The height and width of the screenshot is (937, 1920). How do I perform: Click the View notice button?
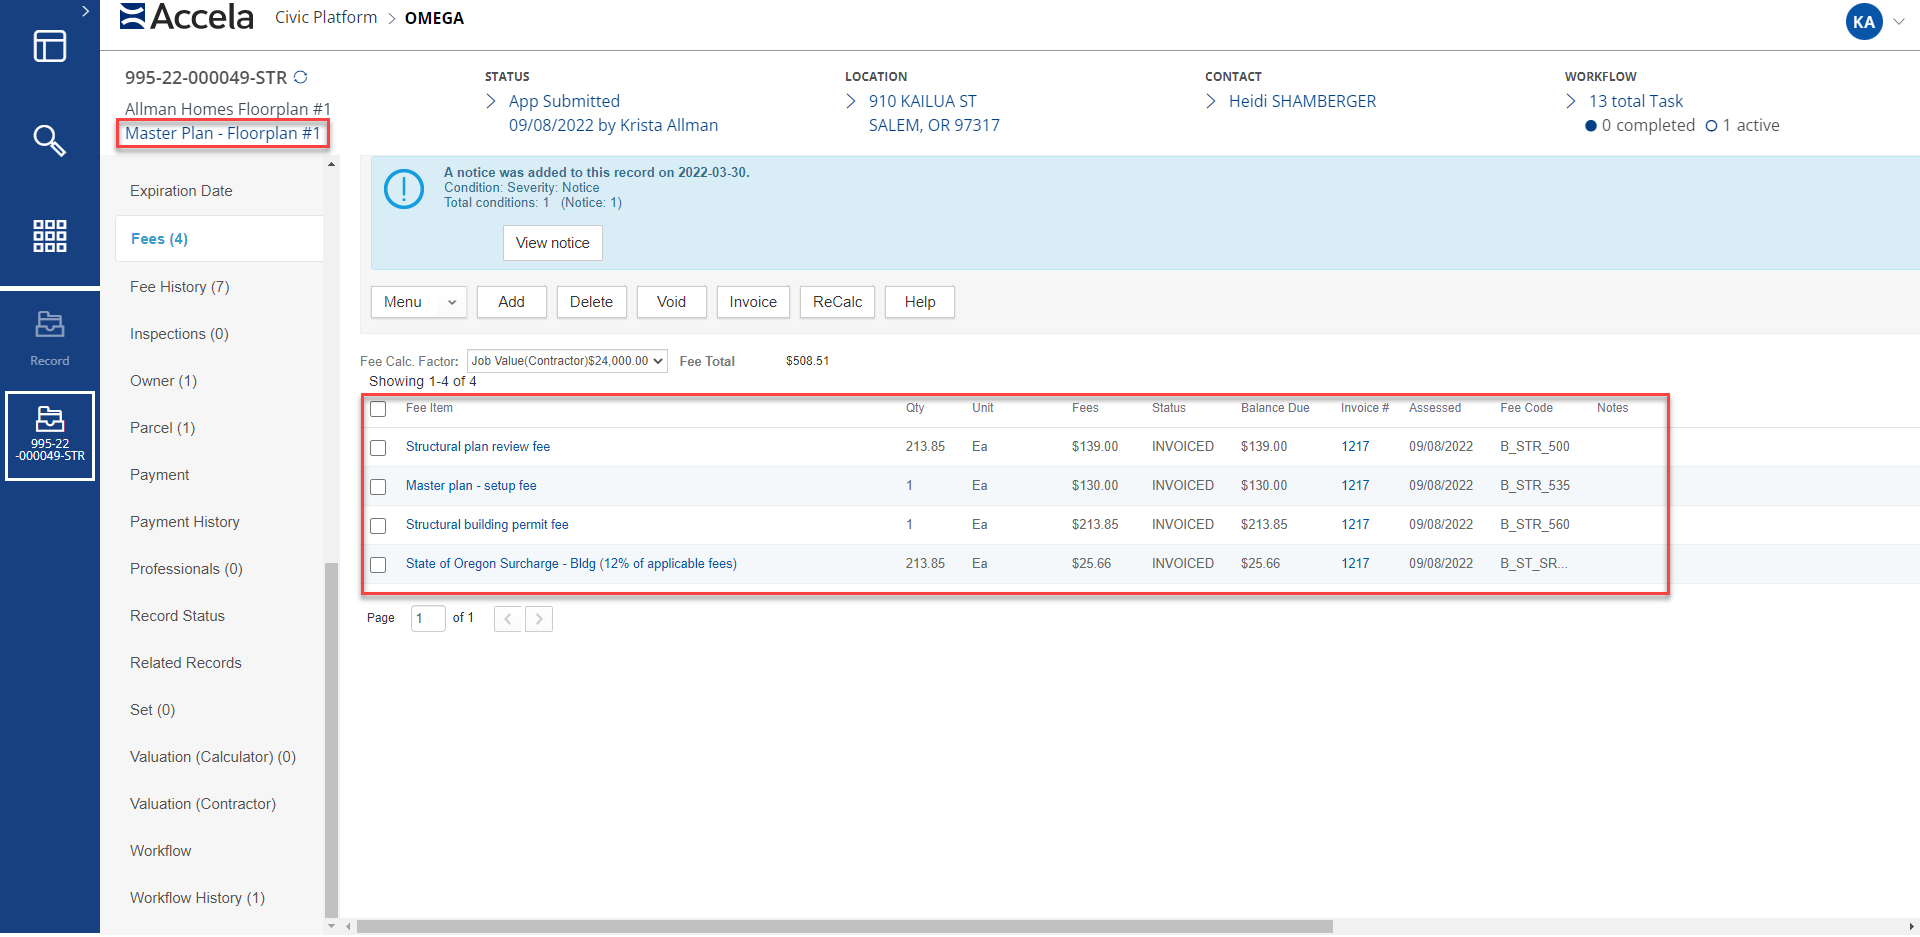click(x=552, y=243)
